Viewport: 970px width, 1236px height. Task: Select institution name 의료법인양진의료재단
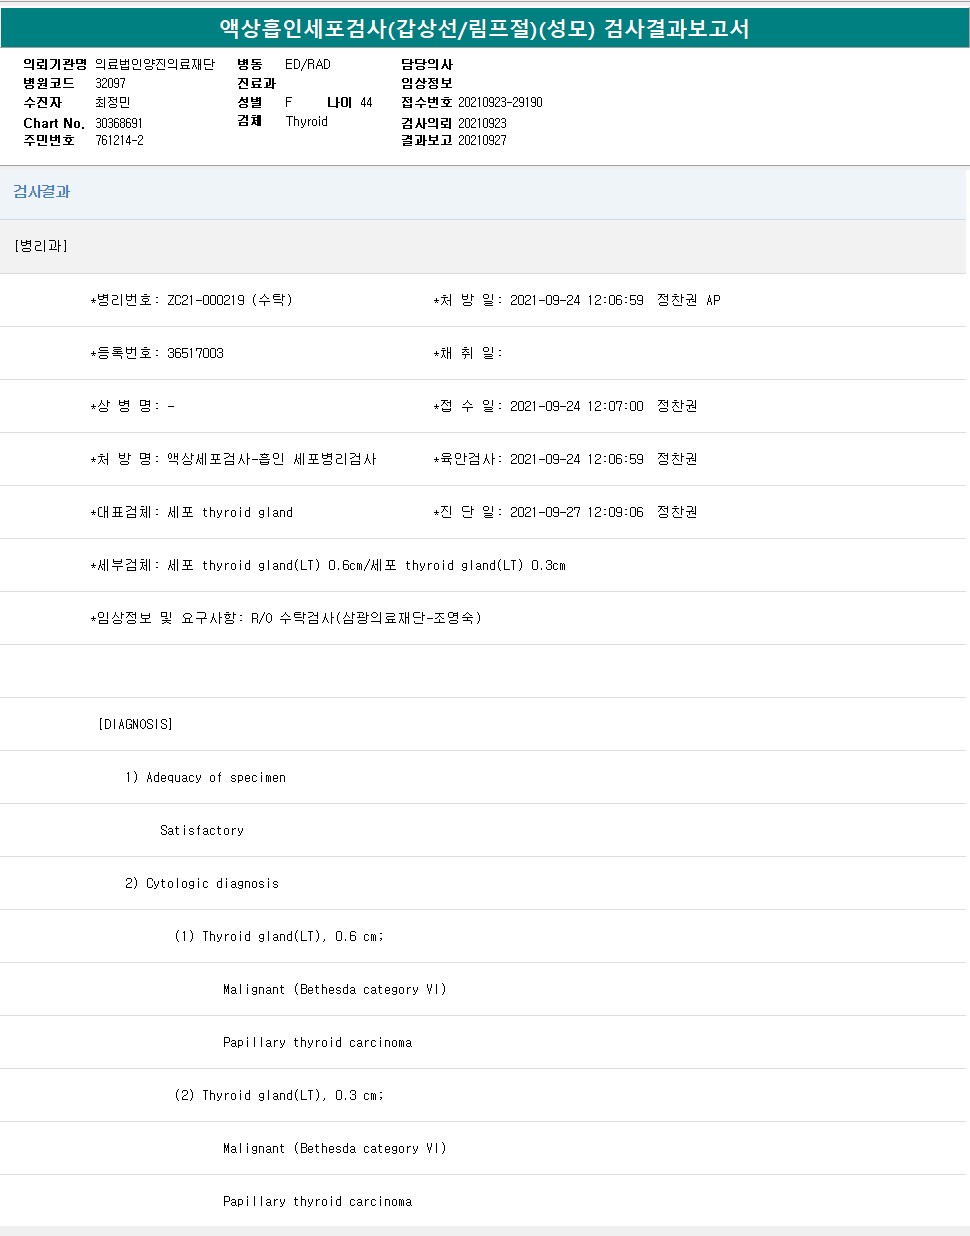point(155,65)
